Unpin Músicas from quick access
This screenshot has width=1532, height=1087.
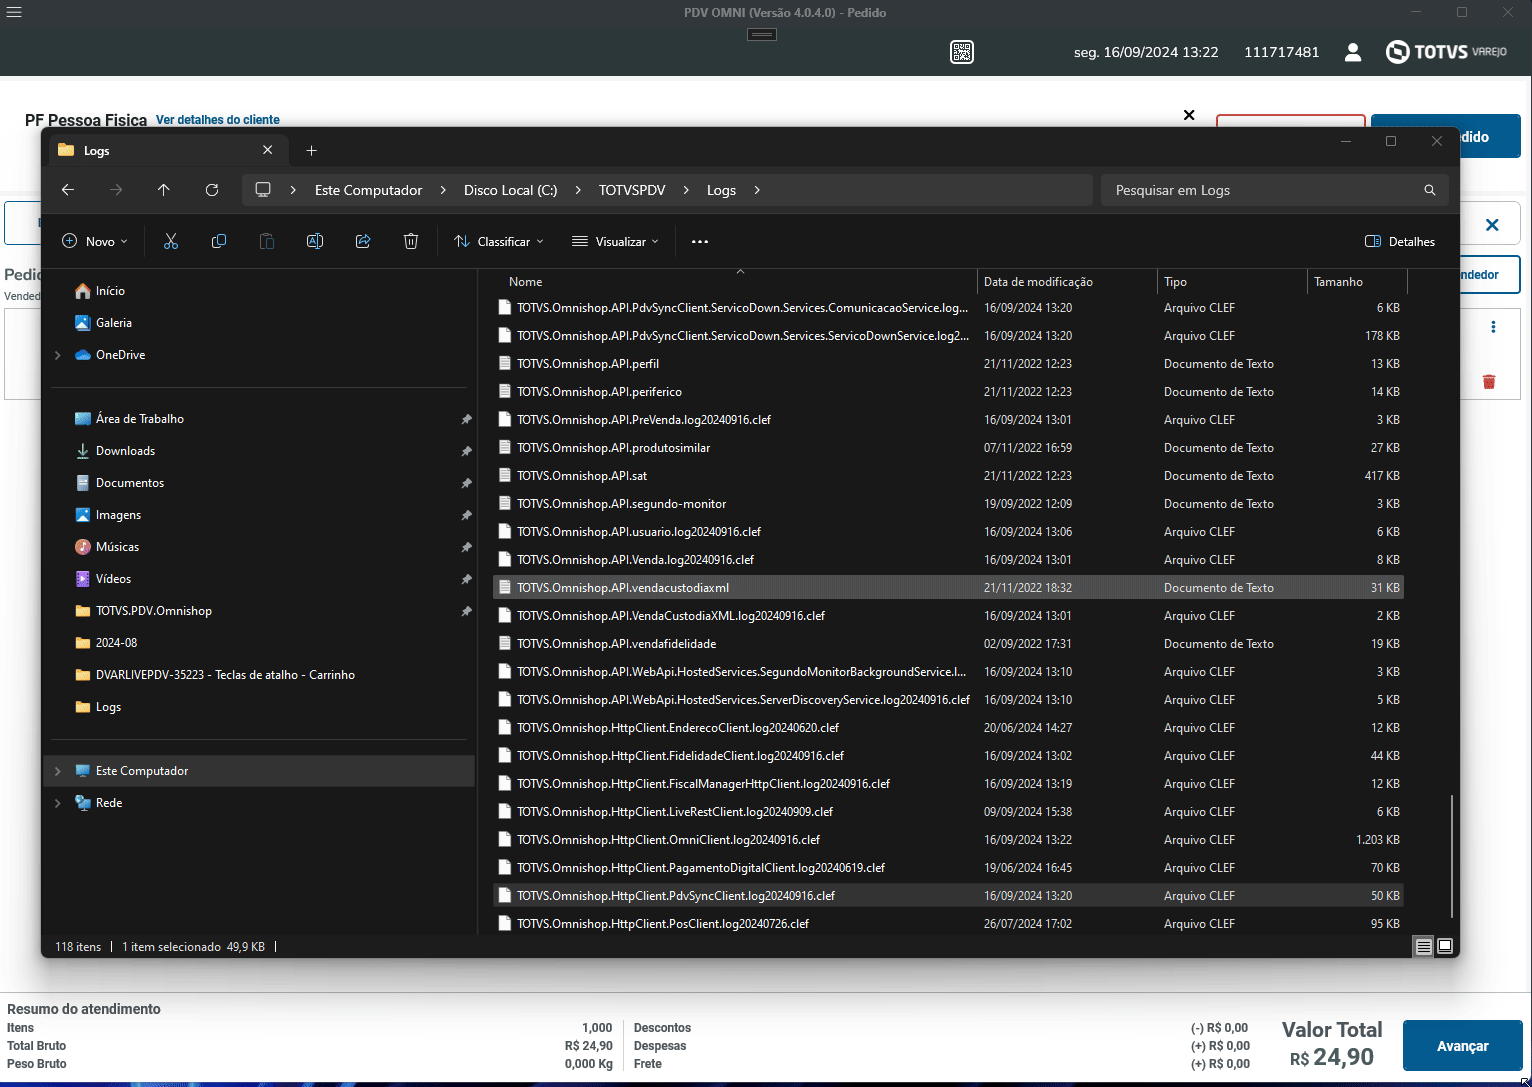(x=466, y=547)
